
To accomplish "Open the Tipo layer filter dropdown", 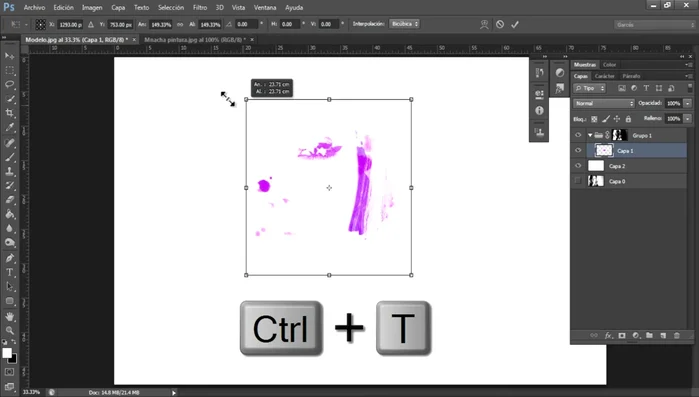I will pos(589,88).
